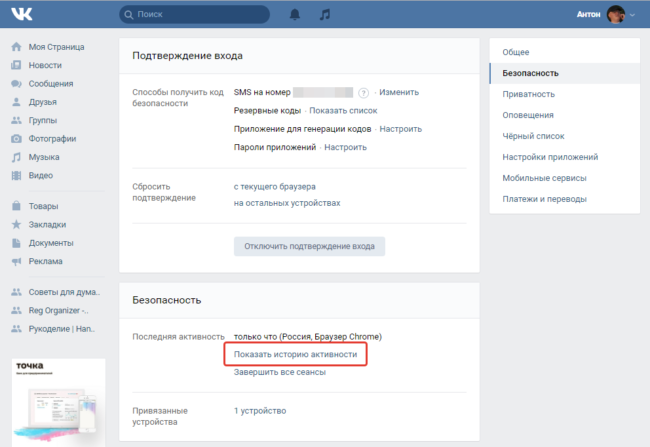Click Завершить все сеансы link

pos(279,372)
